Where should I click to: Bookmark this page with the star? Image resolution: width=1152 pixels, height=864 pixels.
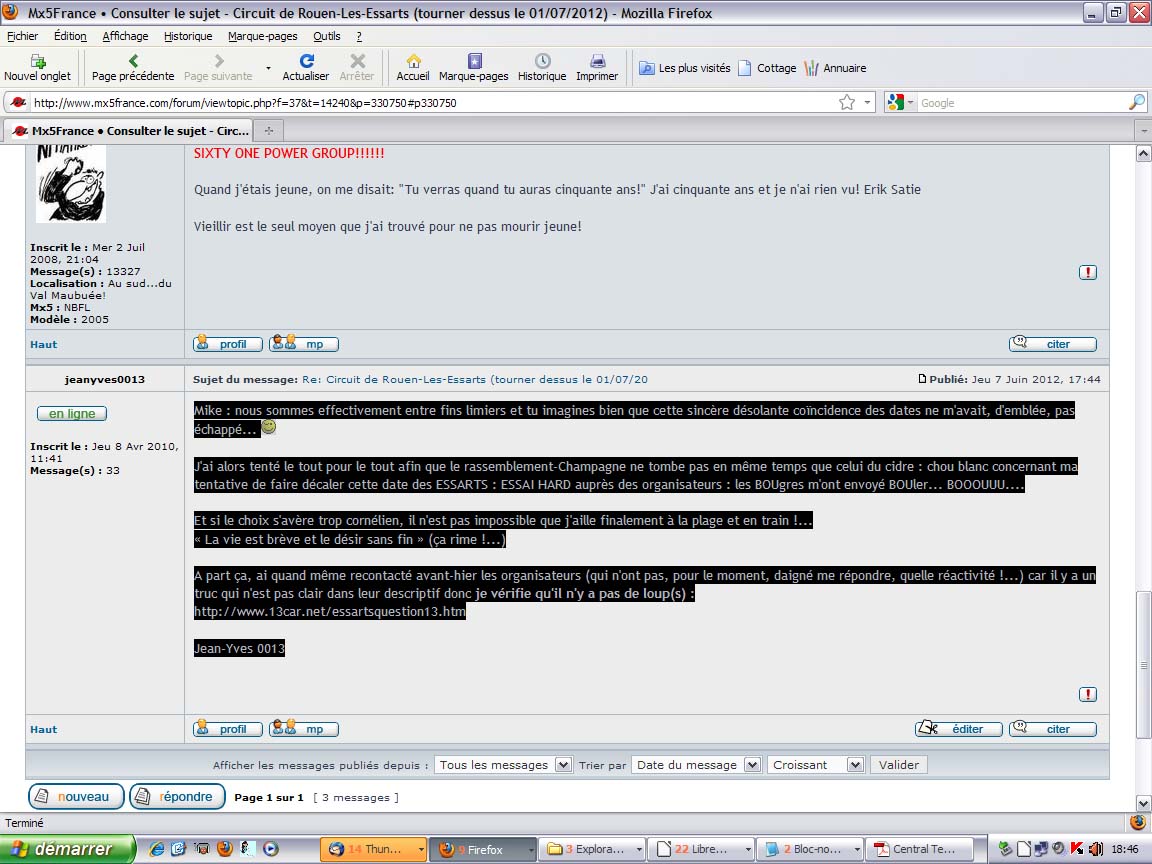pyautogui.click(x=847, y=102)
